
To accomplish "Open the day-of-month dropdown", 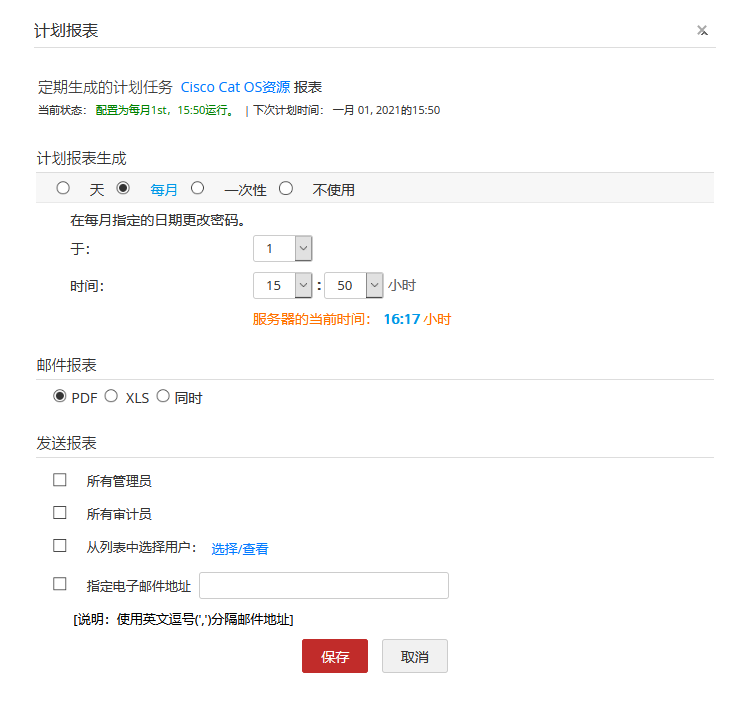I will coord(283,249).
